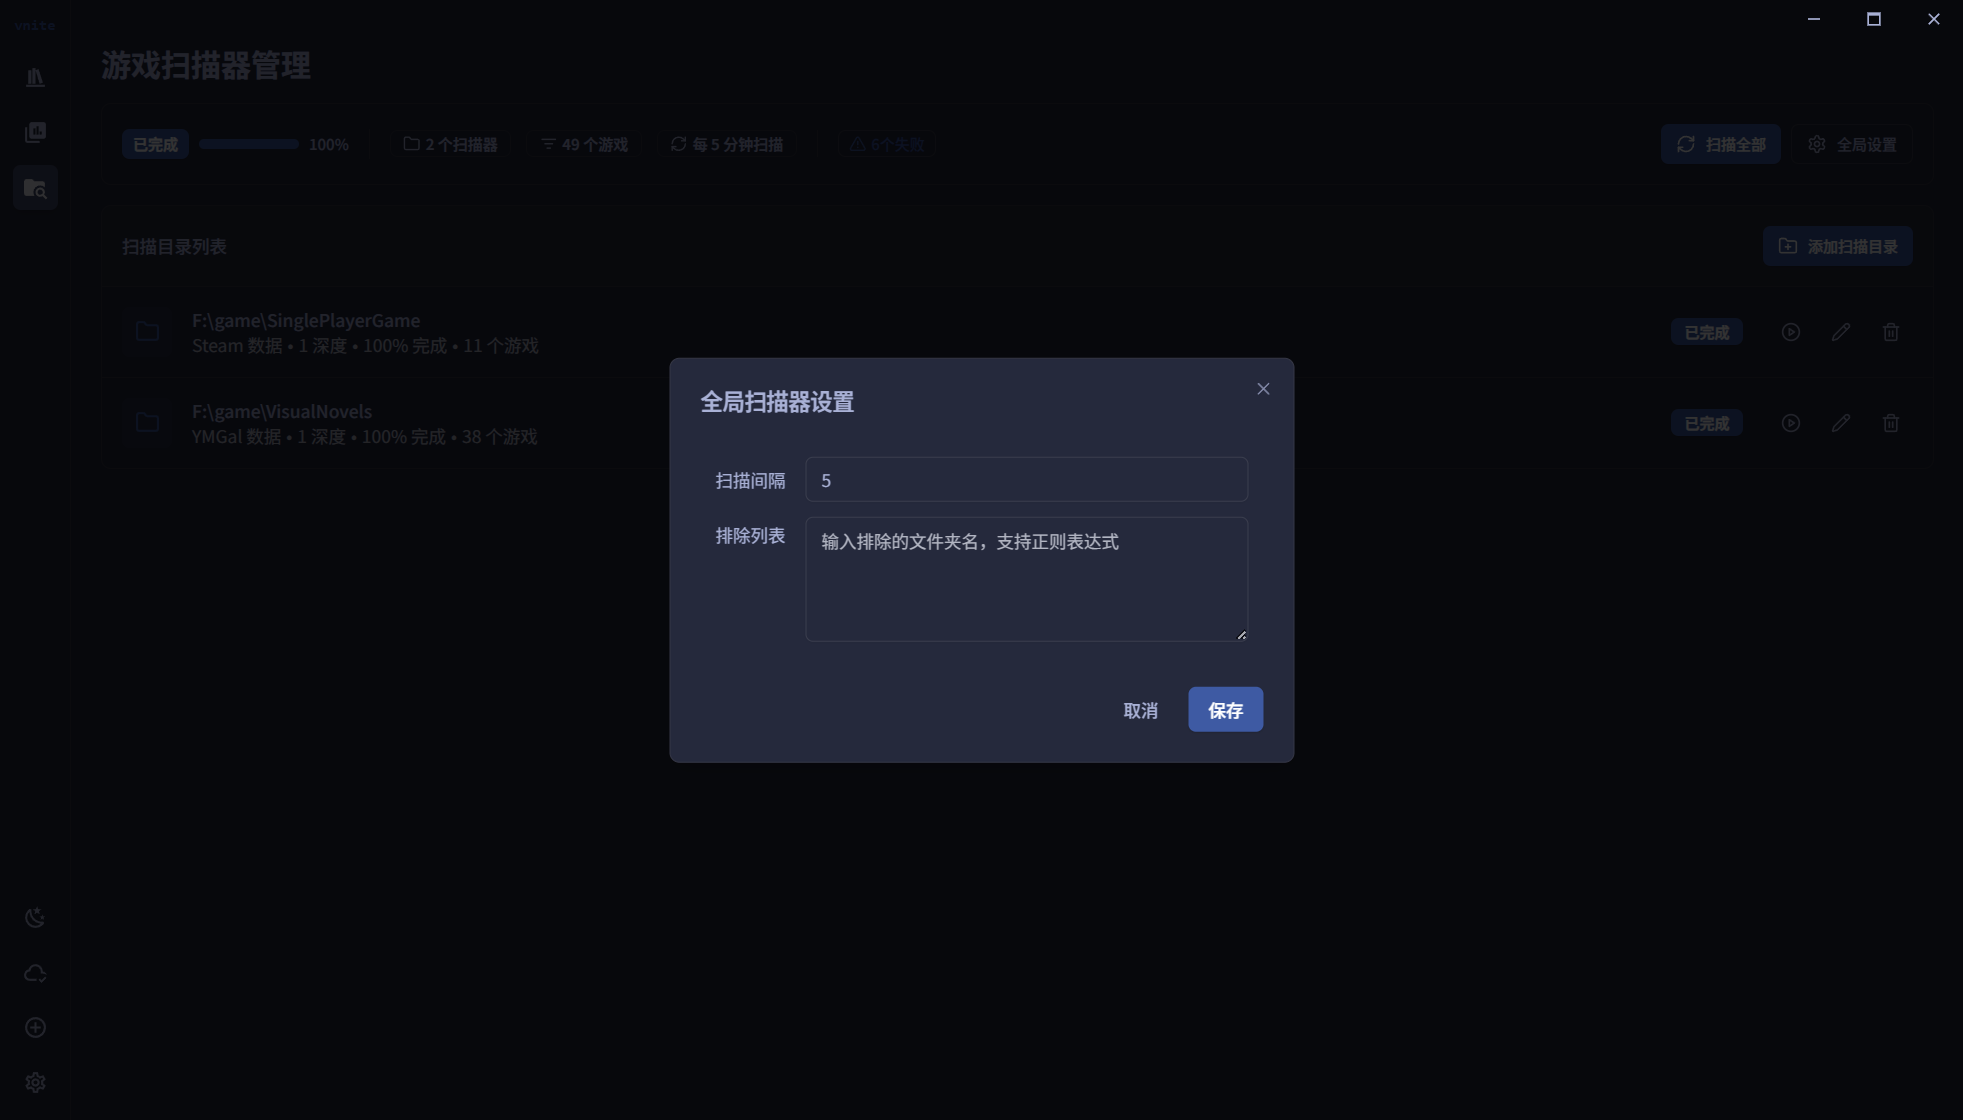Click the F:\game\VisualNovels path text
The image size is (1963, 1120).
(x=282, y=411)
